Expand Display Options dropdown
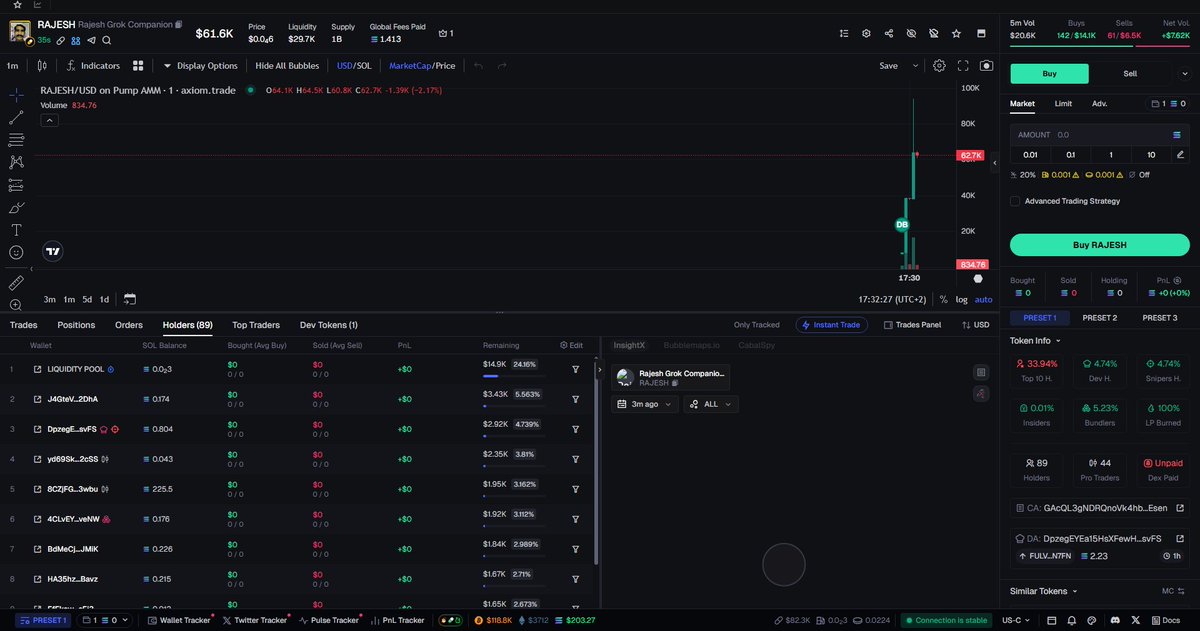Viewport: 1200px width, 631px height. tap(200, 66)
